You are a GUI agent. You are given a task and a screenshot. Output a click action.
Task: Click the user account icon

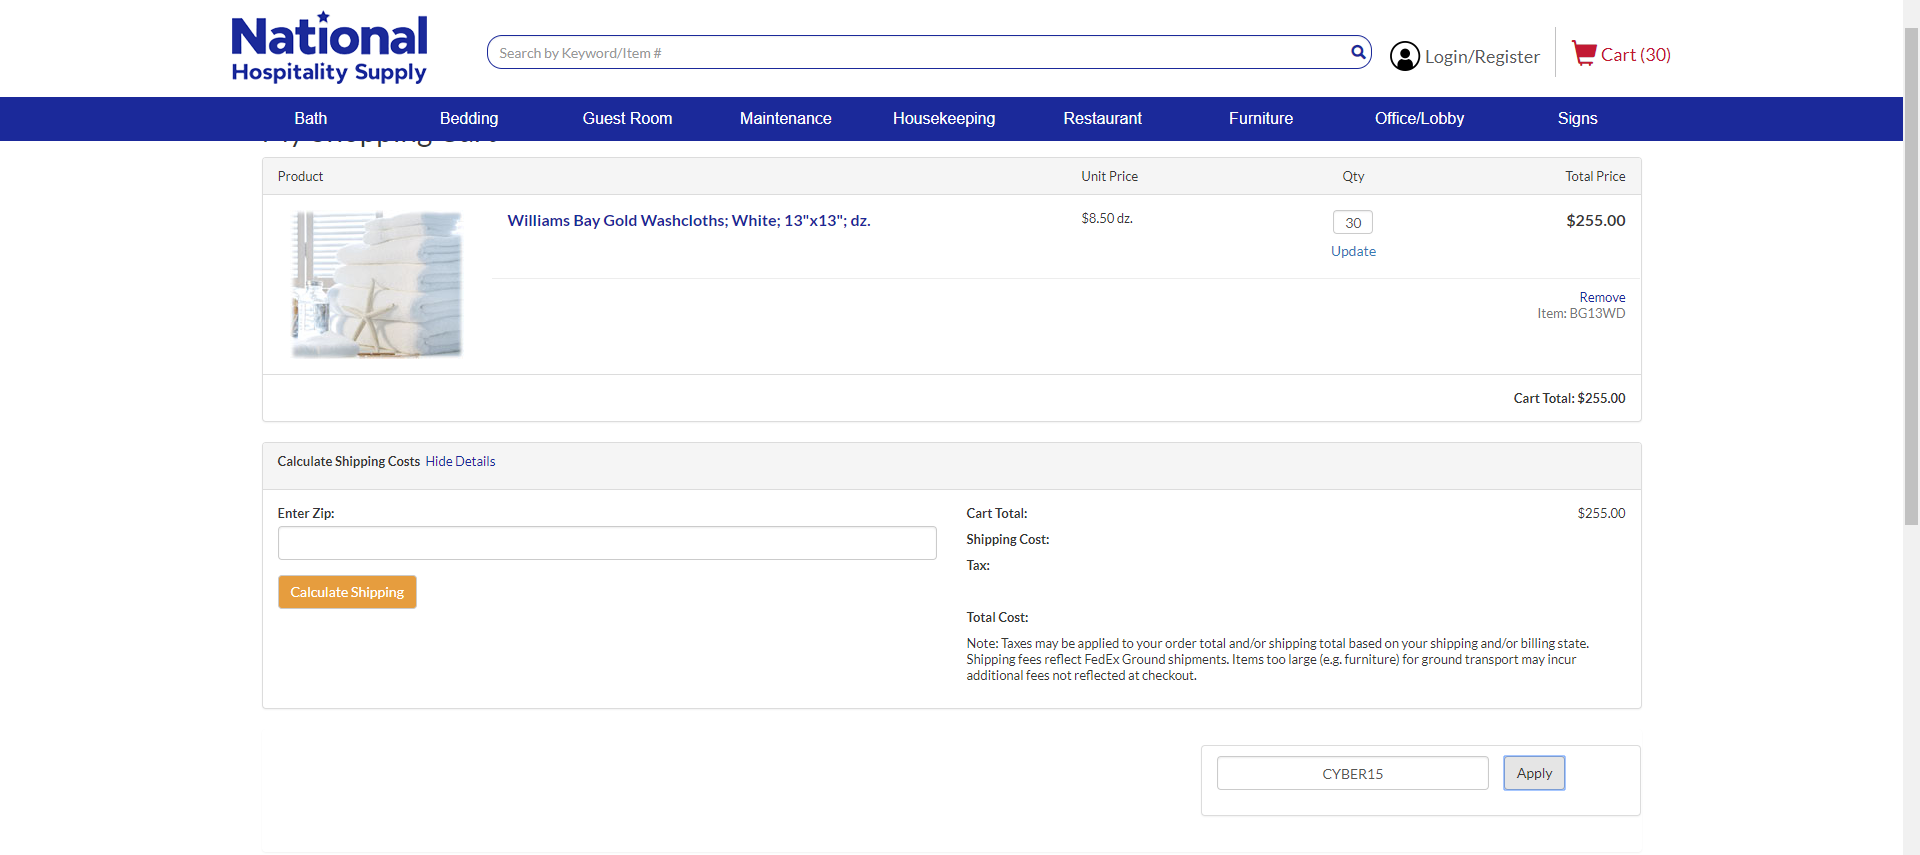click(x=1405, y=56)
